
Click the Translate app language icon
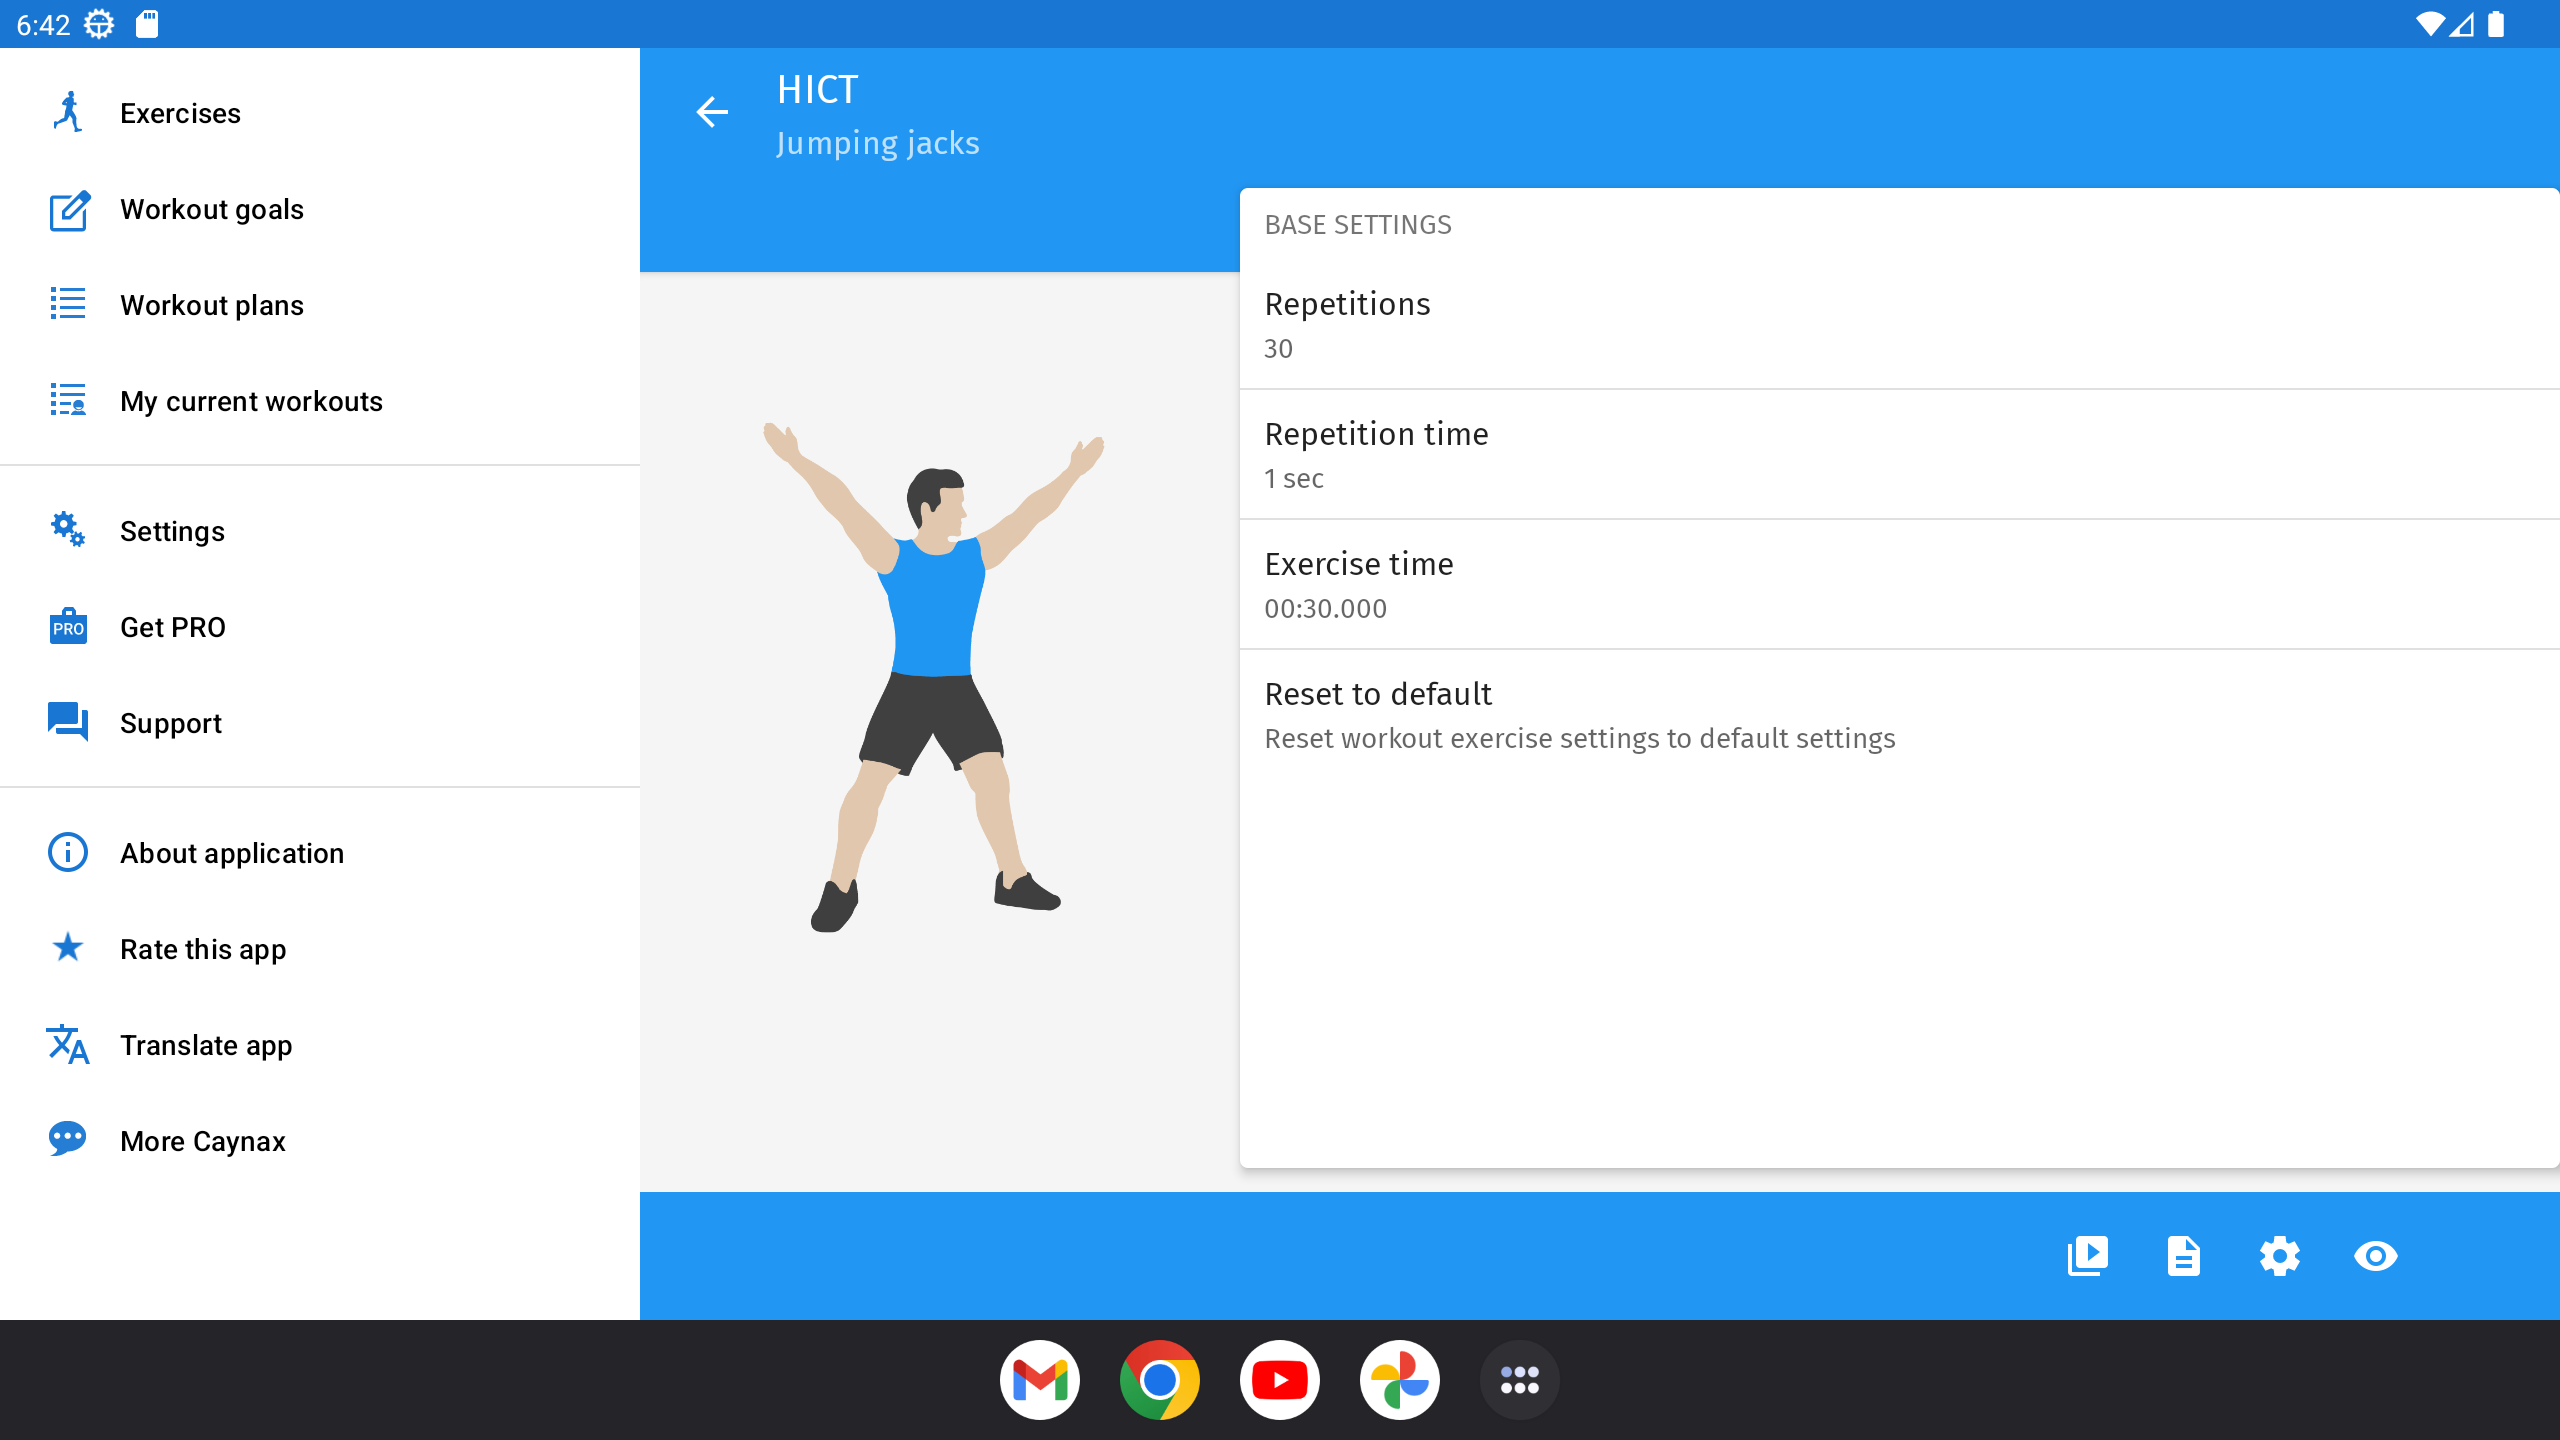tap(68, 1044)
